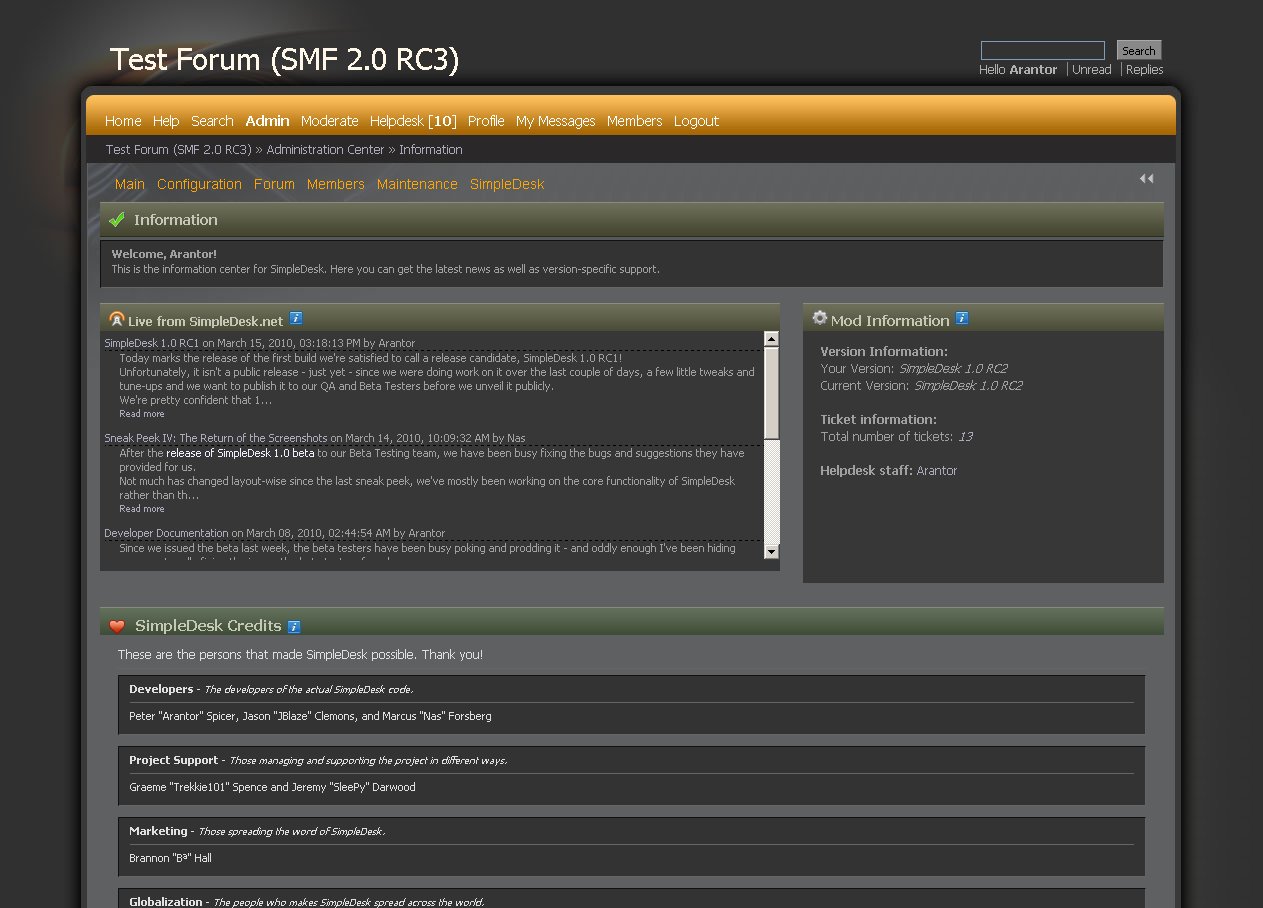Click Your Version SimpleDesk 1.0 RC2 text
The height and width of the screenshot is (908, 1263).
point(953,369)
